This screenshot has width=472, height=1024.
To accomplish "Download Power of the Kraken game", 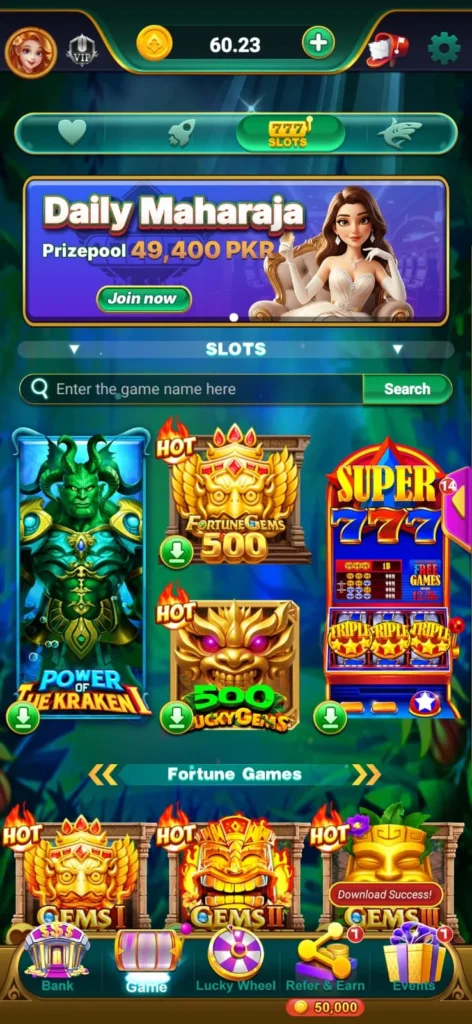I will click(x=23, y=718).
